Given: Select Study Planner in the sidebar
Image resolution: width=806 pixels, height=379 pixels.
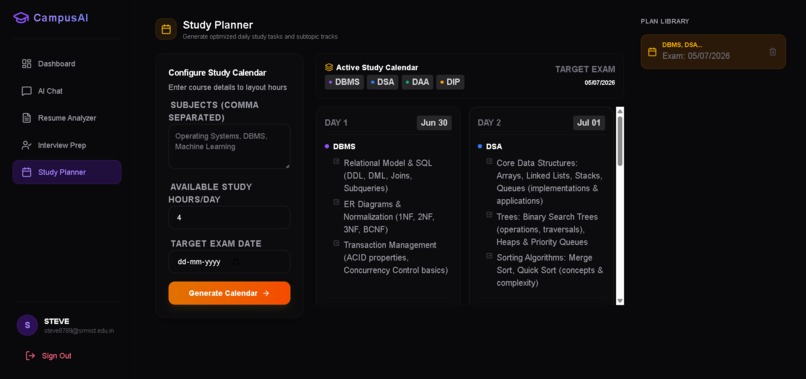Looking at the screenshot, I should pos(67,172).
